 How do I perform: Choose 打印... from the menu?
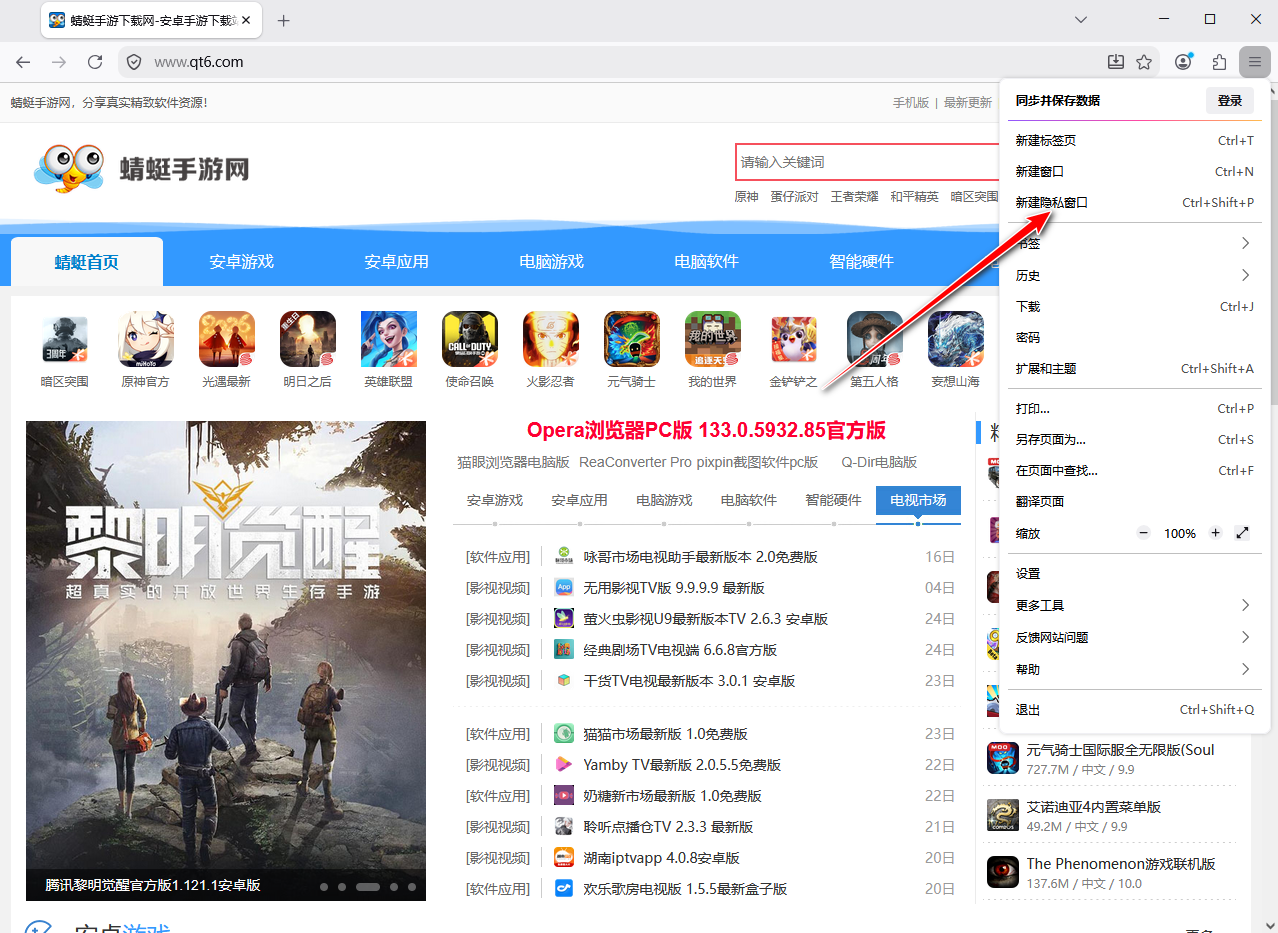[1135, 408]
